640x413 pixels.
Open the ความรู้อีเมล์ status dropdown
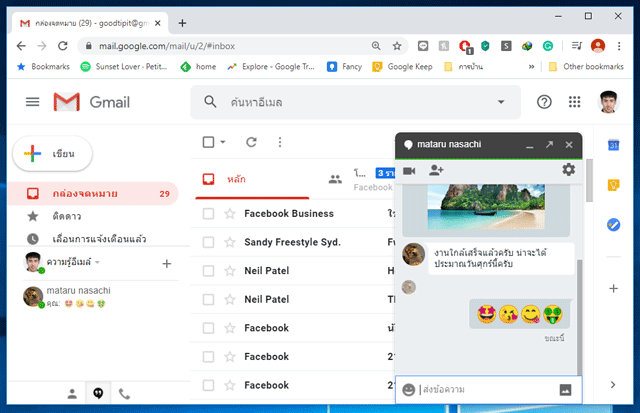tap(97, 262)
